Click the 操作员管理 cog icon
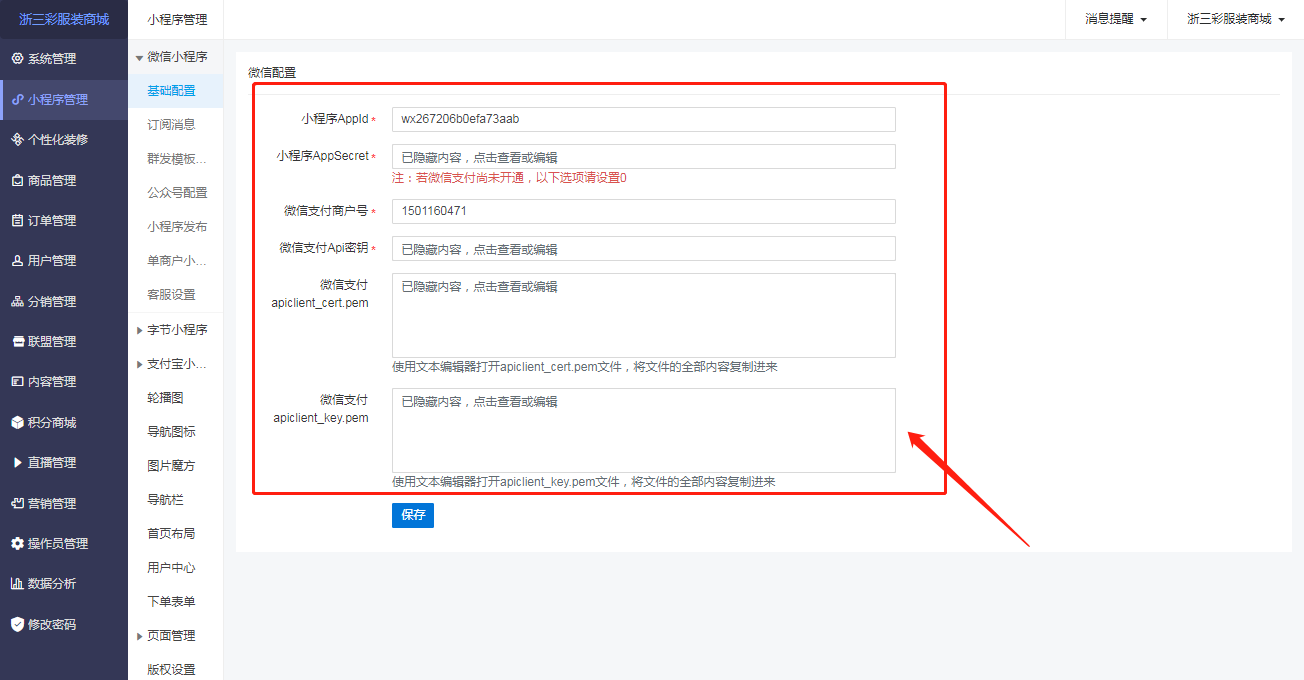 pos(17,543)
